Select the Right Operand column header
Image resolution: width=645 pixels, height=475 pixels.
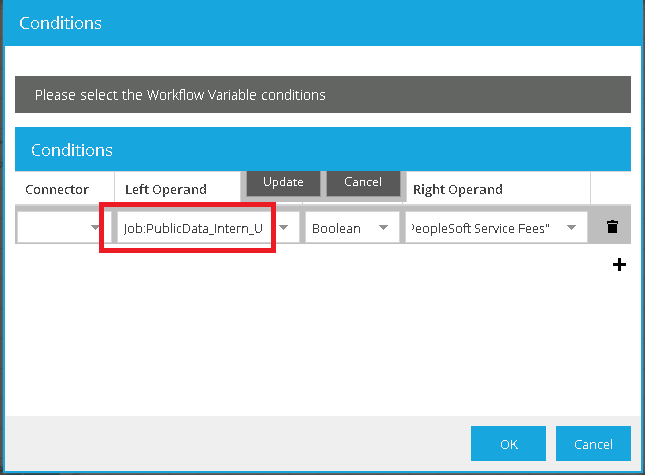tap(458, 189)
